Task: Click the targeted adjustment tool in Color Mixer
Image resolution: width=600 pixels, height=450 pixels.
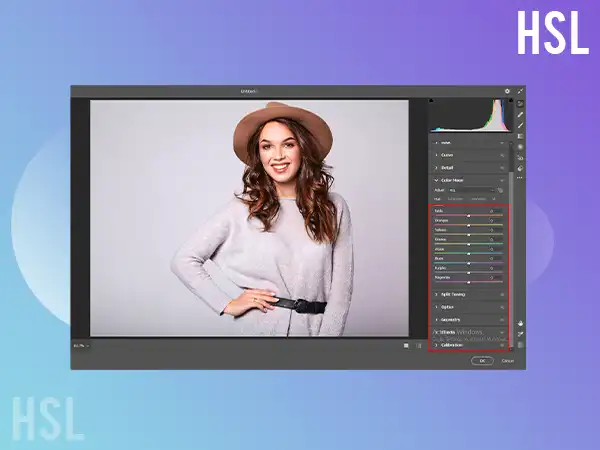Action: pos(501,188)
